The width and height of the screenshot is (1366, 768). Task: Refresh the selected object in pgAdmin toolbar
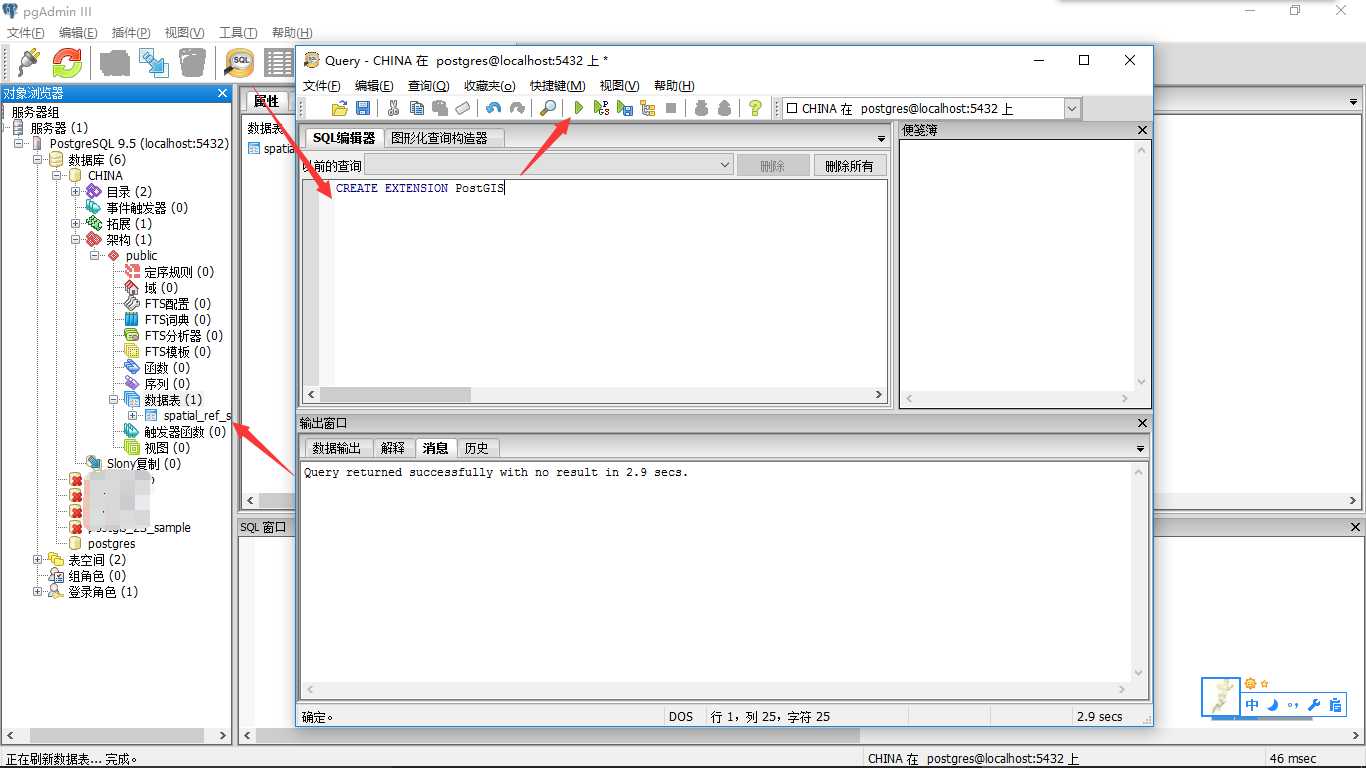(67, 63)
